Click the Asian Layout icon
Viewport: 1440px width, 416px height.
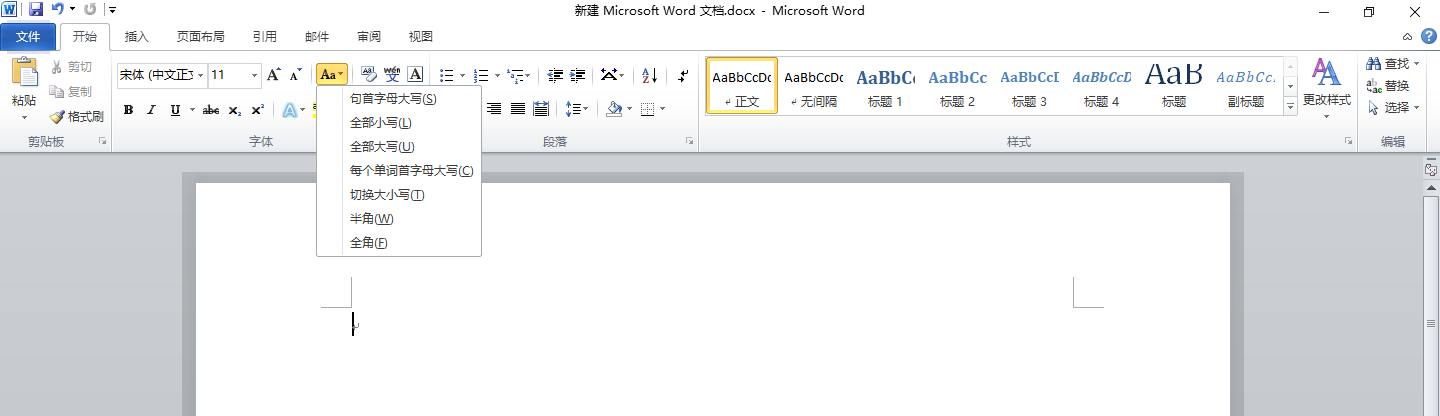pos(608,75)
